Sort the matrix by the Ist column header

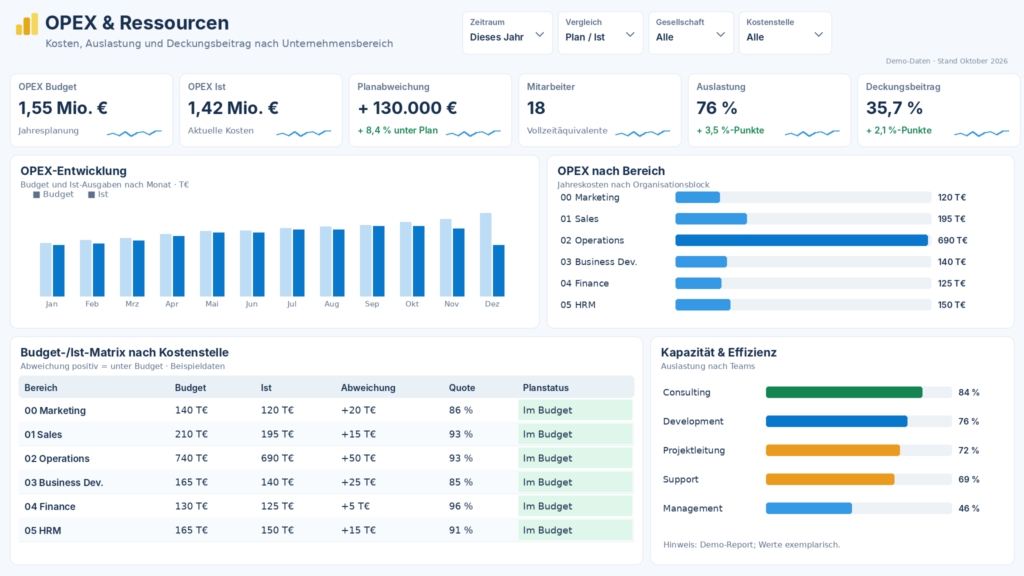(266, 388)
